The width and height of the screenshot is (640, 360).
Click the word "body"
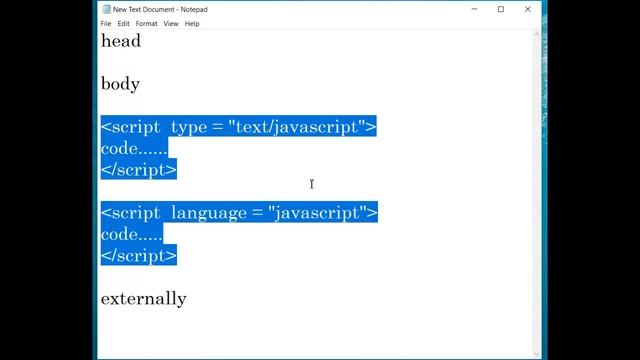click(120, 84)
